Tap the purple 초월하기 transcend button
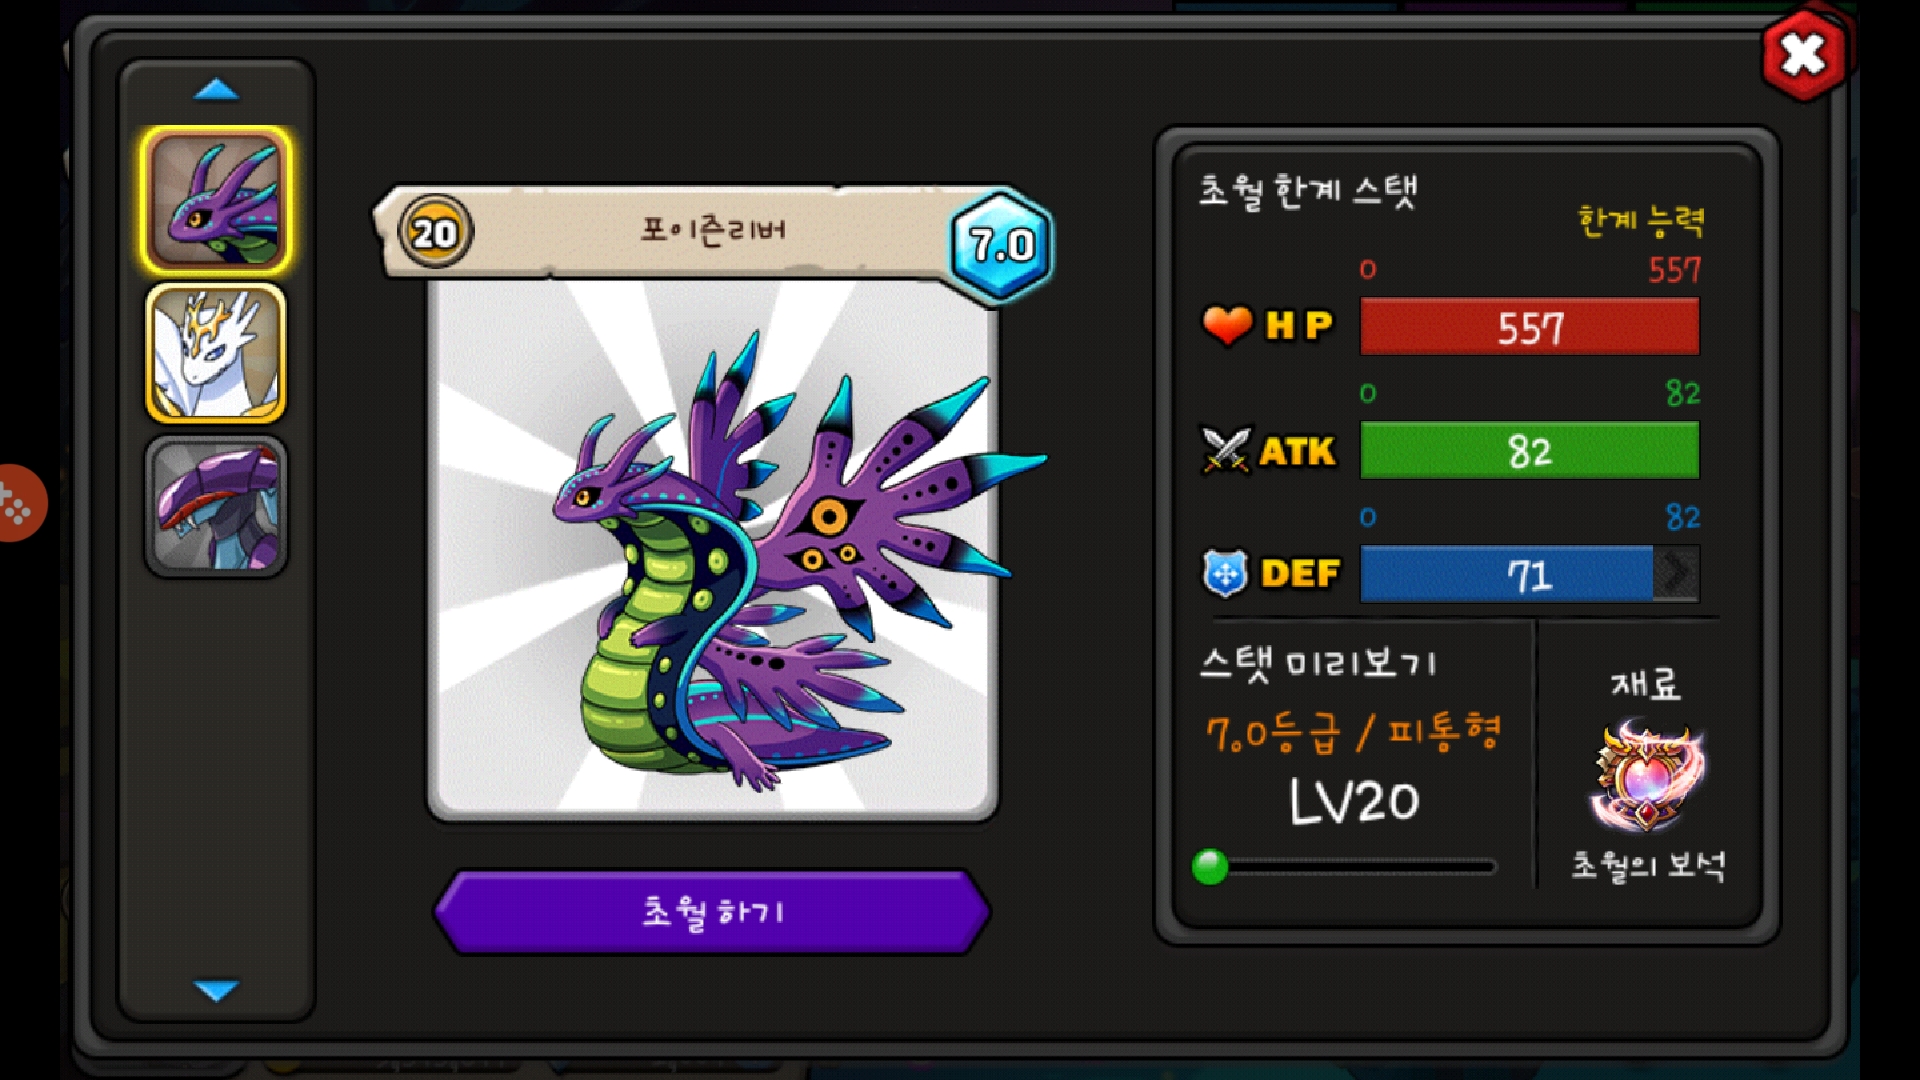 (712, 912)
